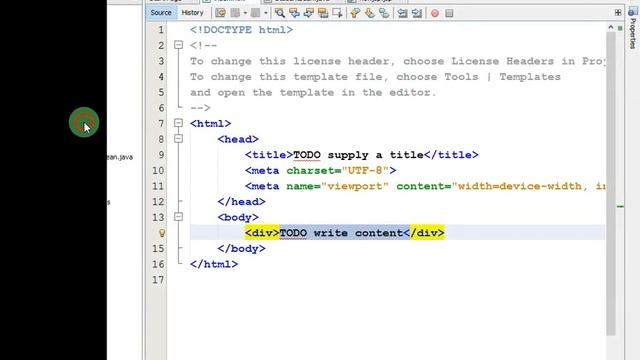Click comment line "and open the template in the editor."
Viewport: 640px width, 360px height.
(313, 92)
